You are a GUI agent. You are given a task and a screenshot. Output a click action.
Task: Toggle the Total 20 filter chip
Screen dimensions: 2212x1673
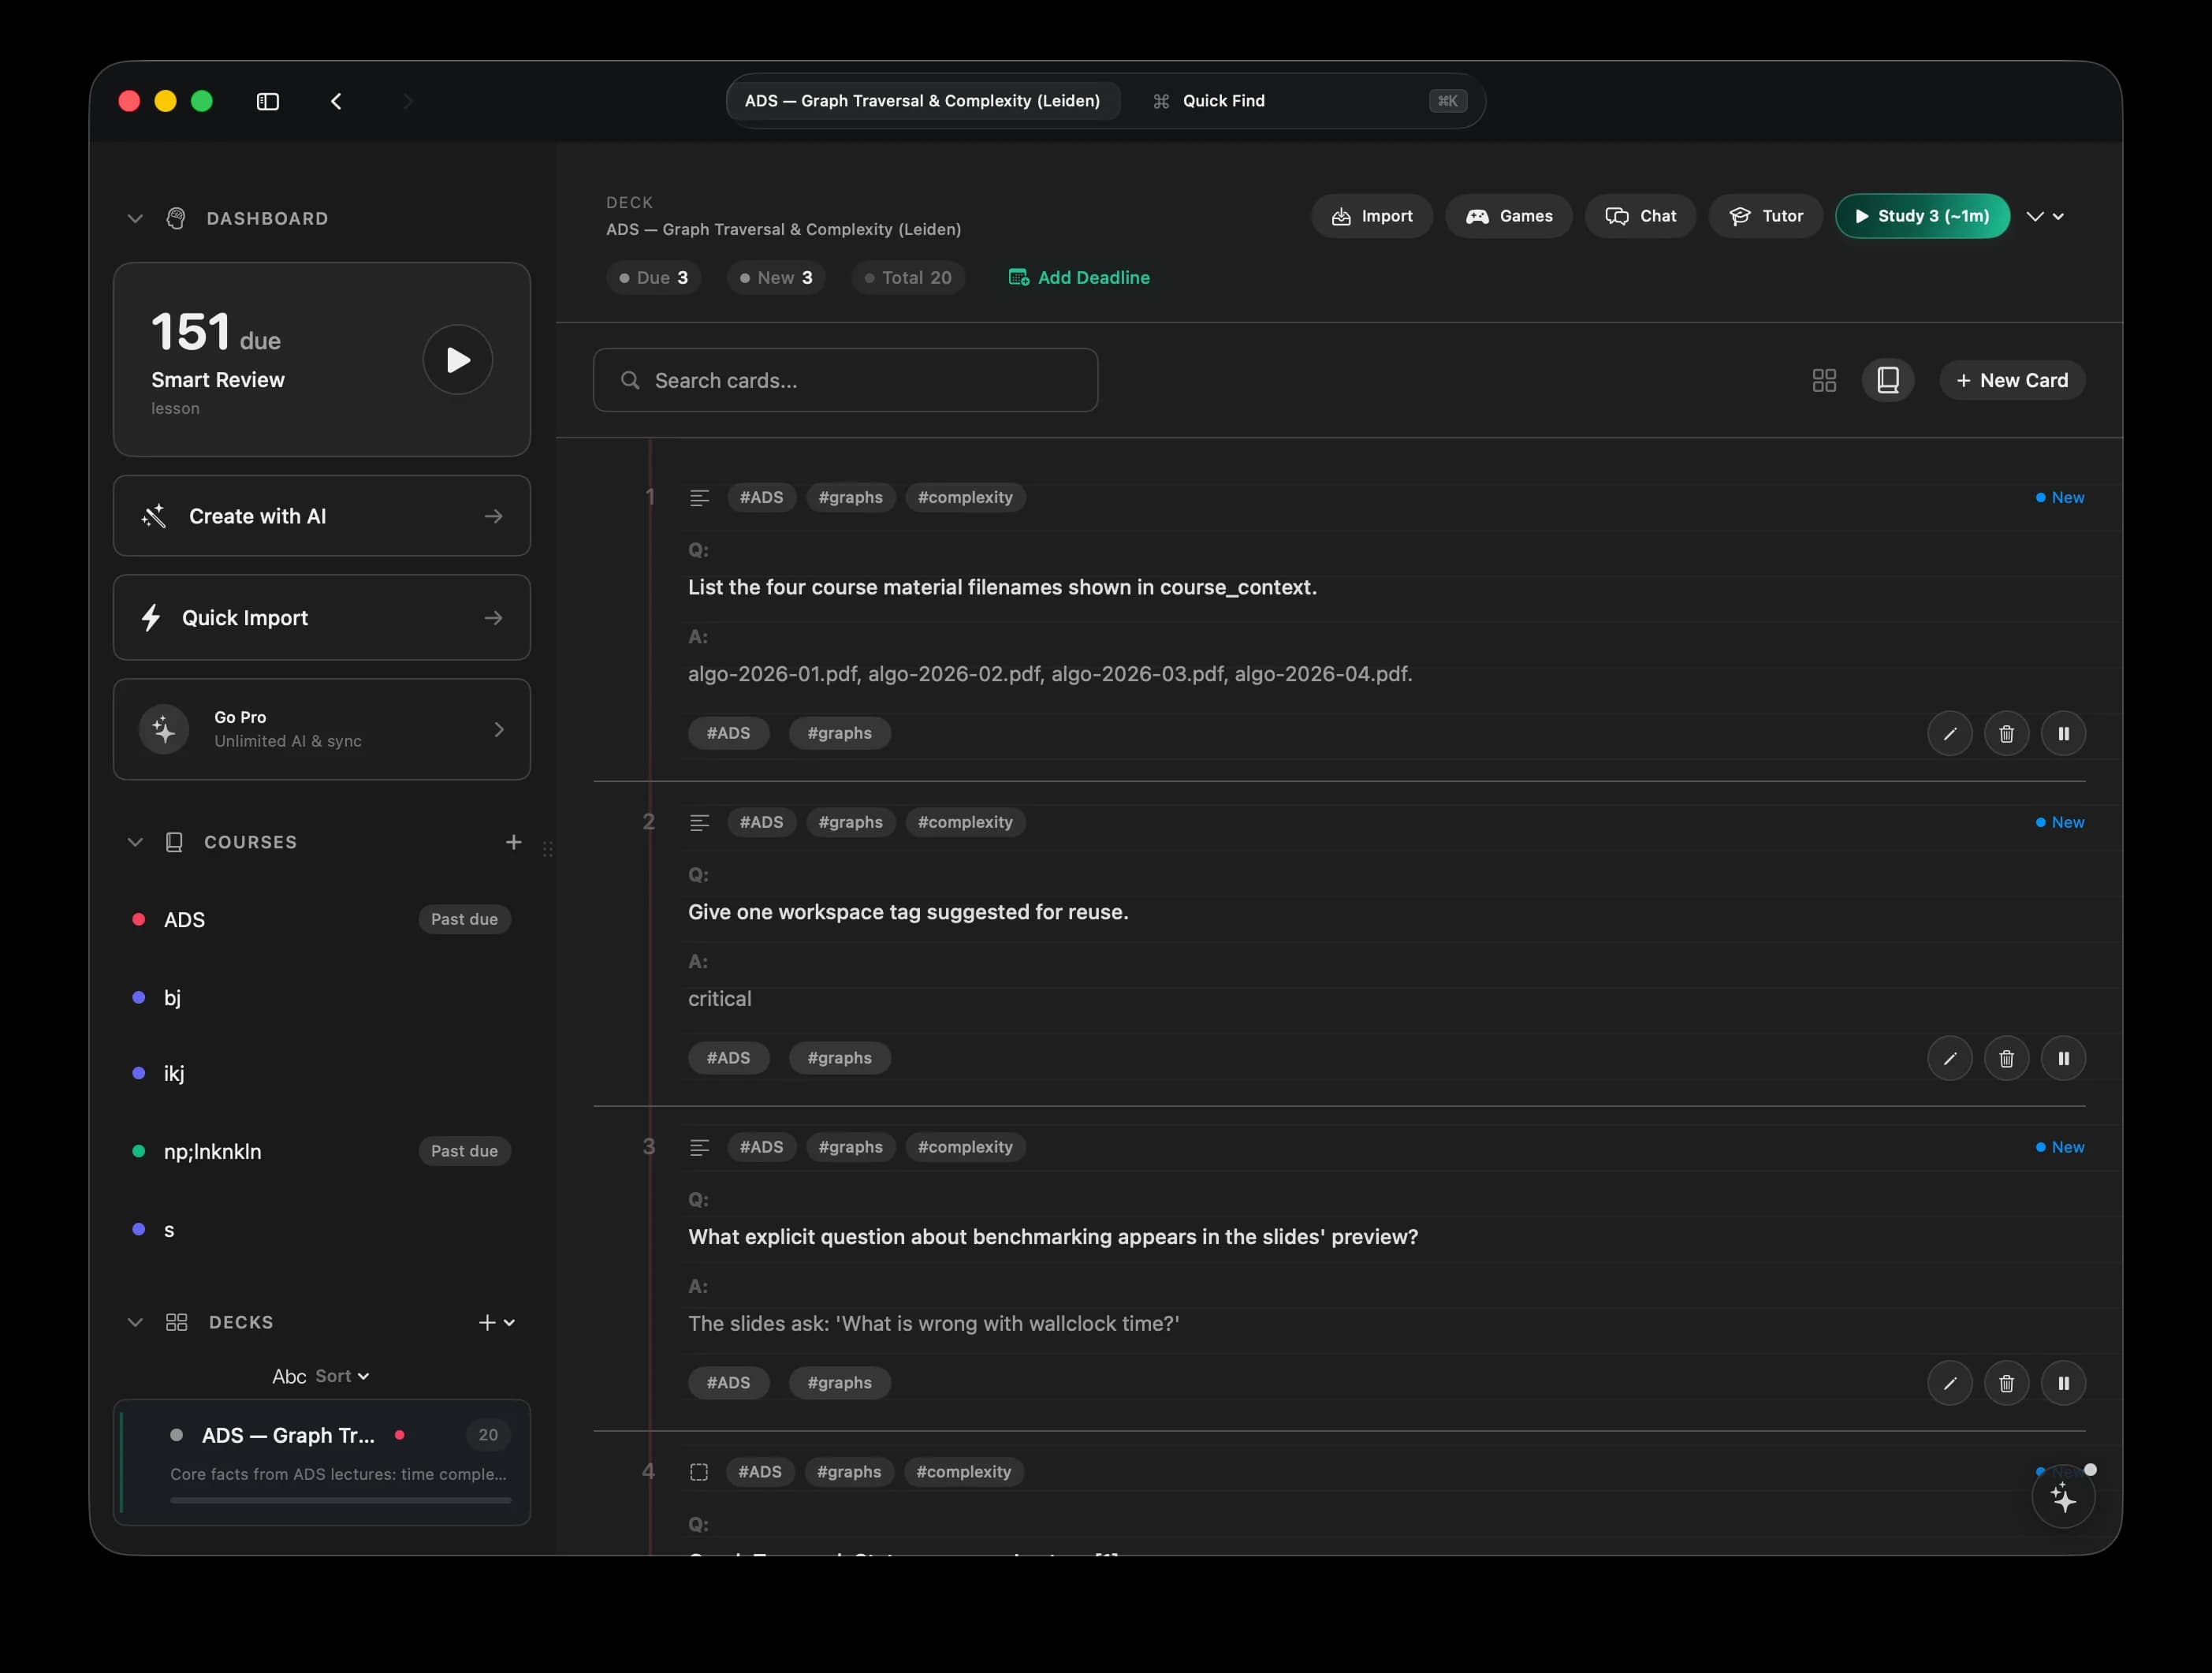[x=907, y=277]
